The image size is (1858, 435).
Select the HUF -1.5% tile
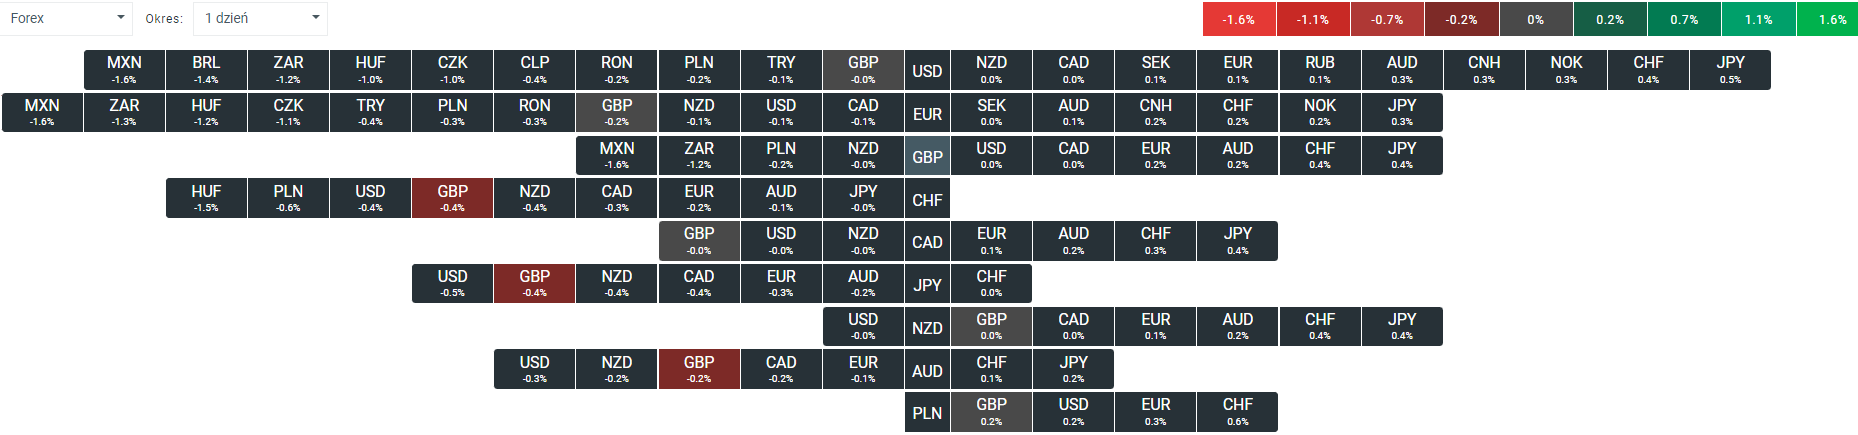coord(206,198)
